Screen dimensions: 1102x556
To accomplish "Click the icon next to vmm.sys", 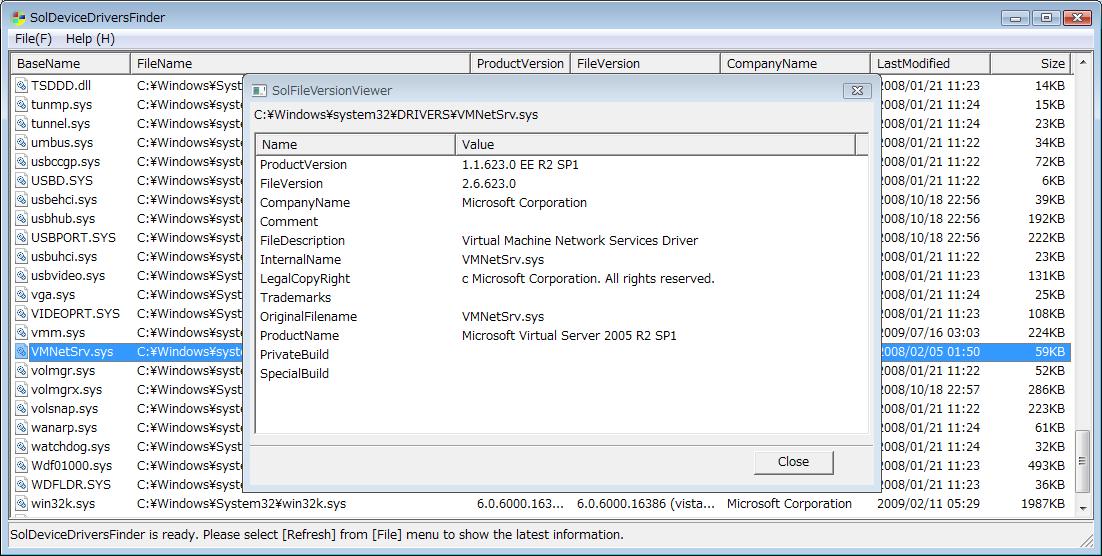I will (21, 332).
